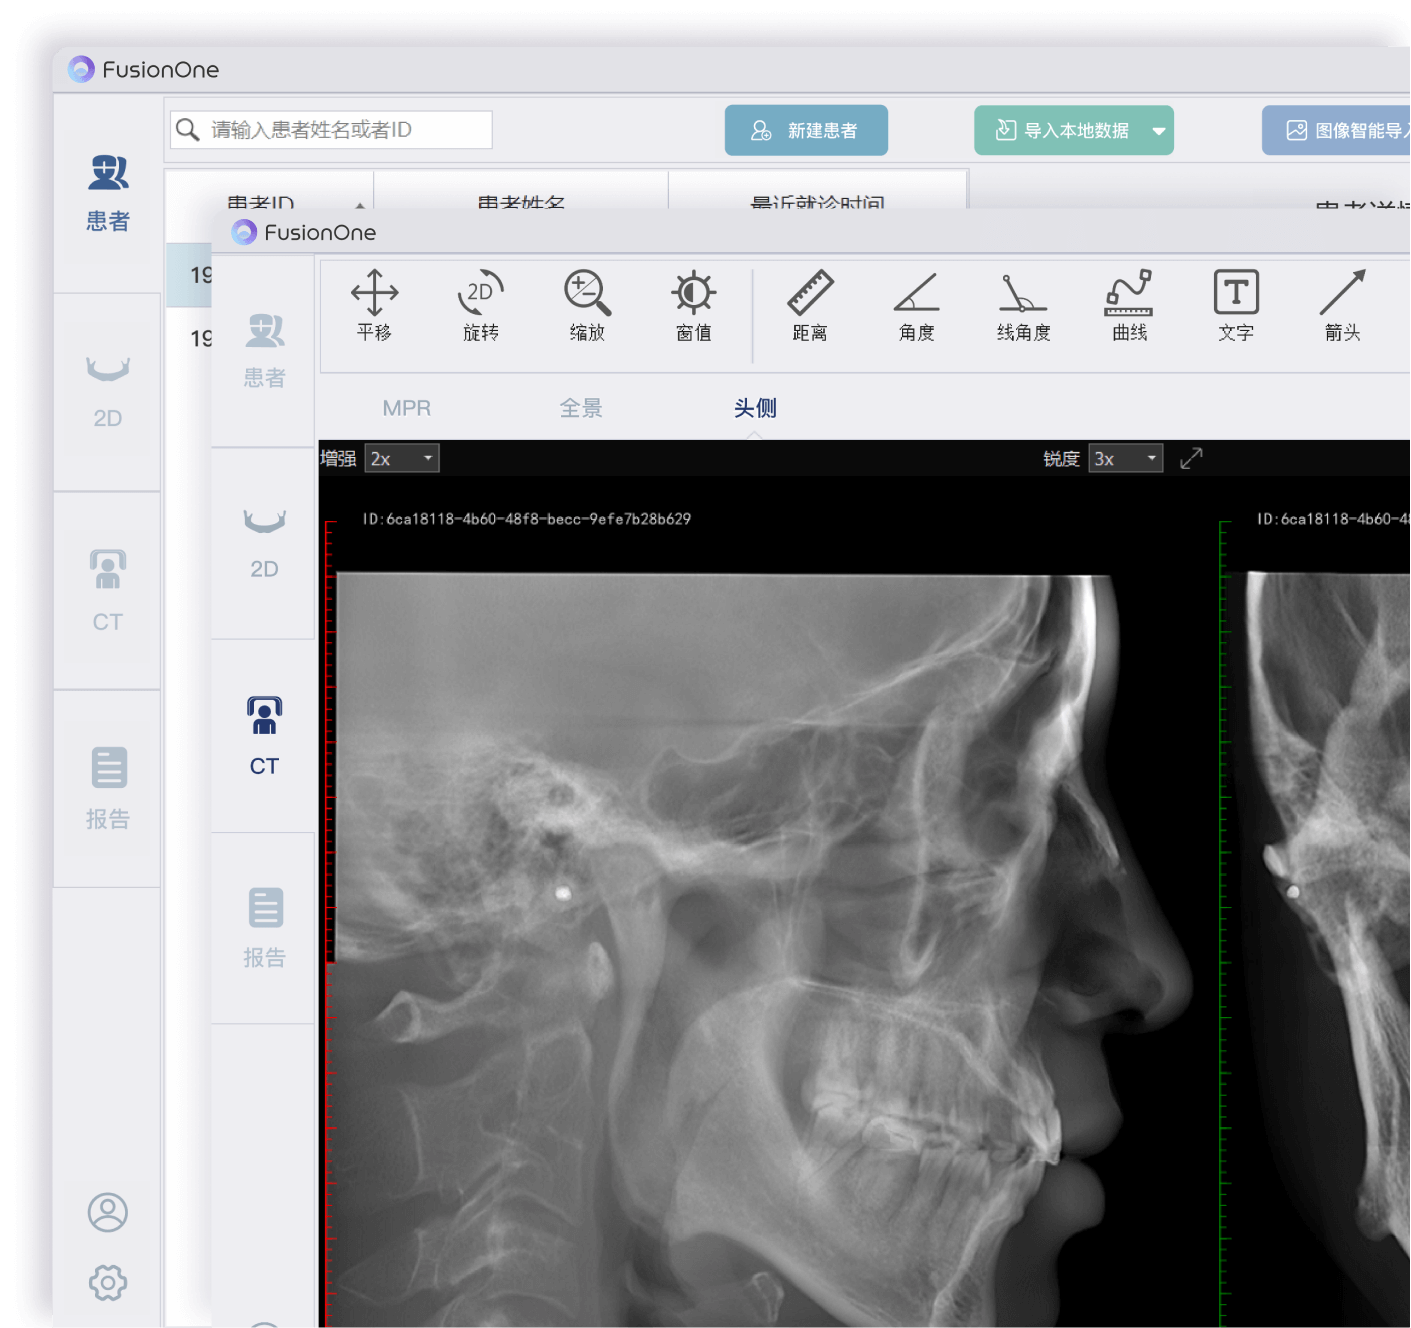This screenshot has width=1411, height=1328.
Task: Select the 2D 旋转 rotate tool
Action: (481, 305)
